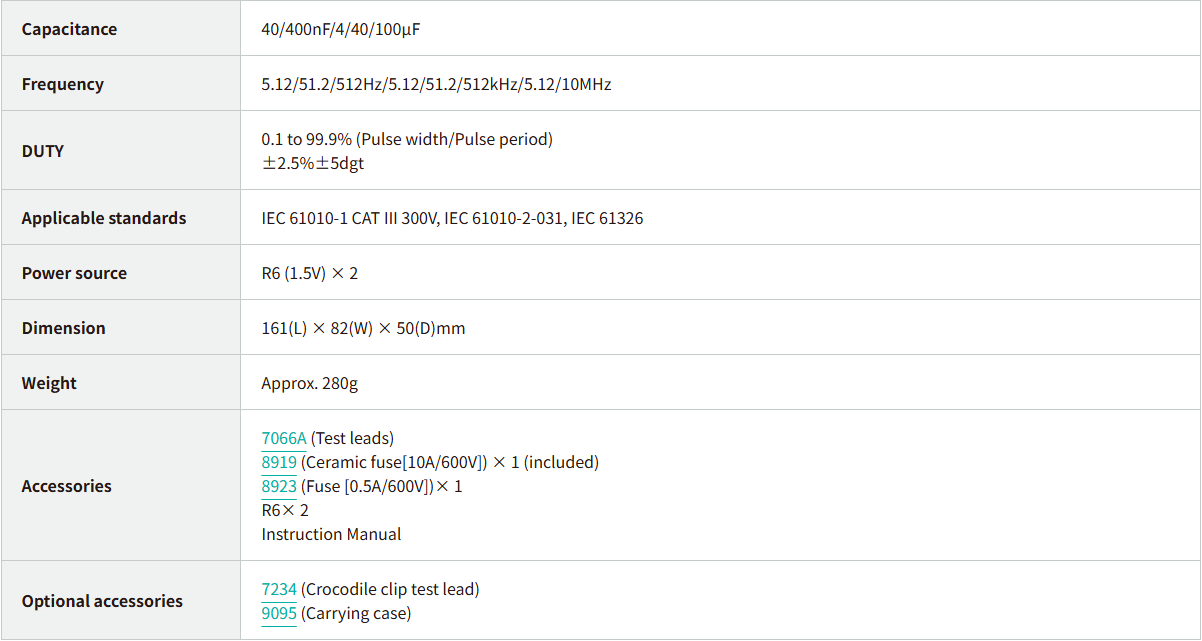Click the frequency ranges value text
The image size is (1202, 641).
(x=436, y=84)
